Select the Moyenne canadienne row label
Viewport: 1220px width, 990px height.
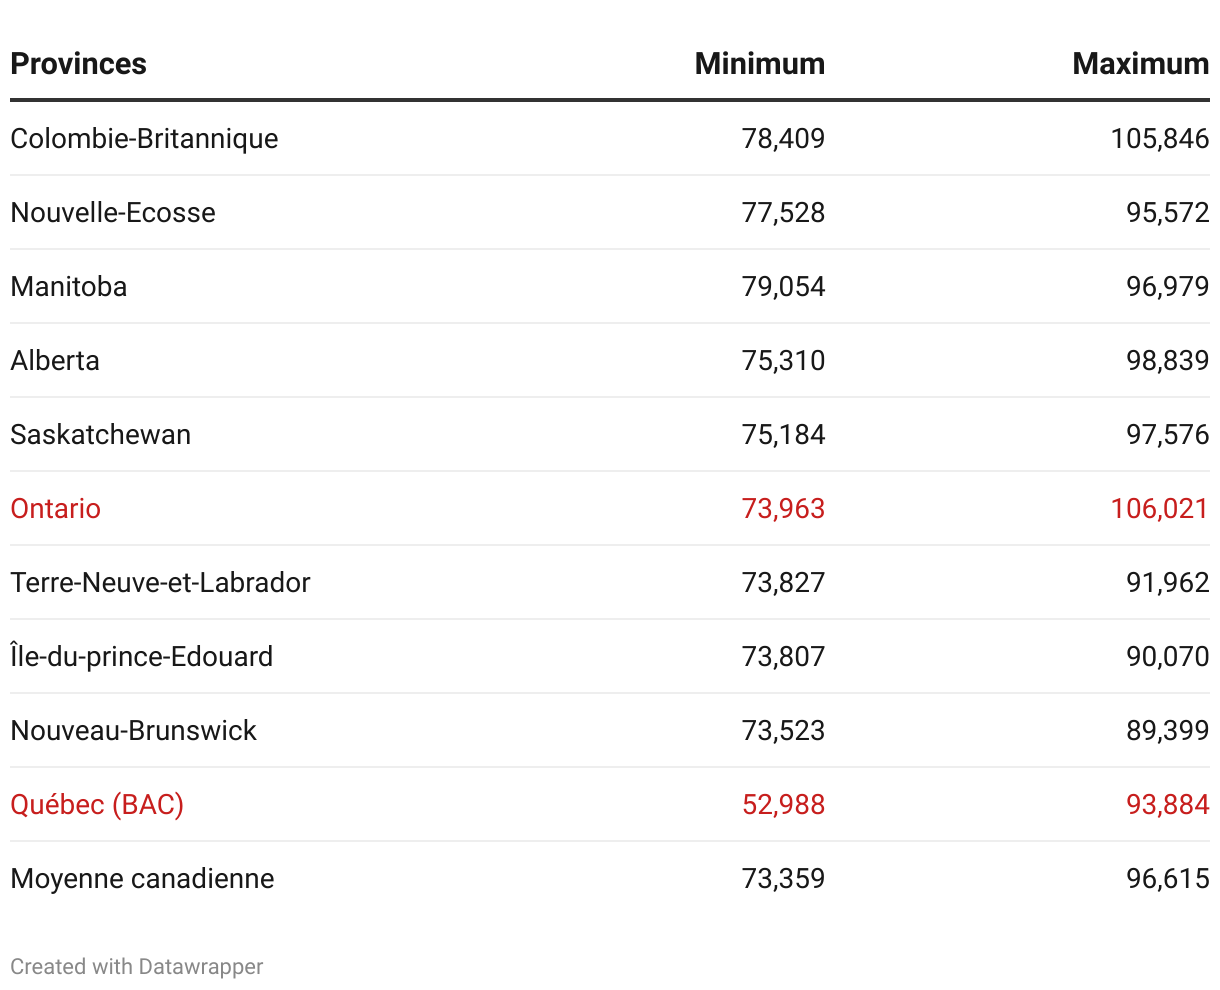[x=142, y=878]
